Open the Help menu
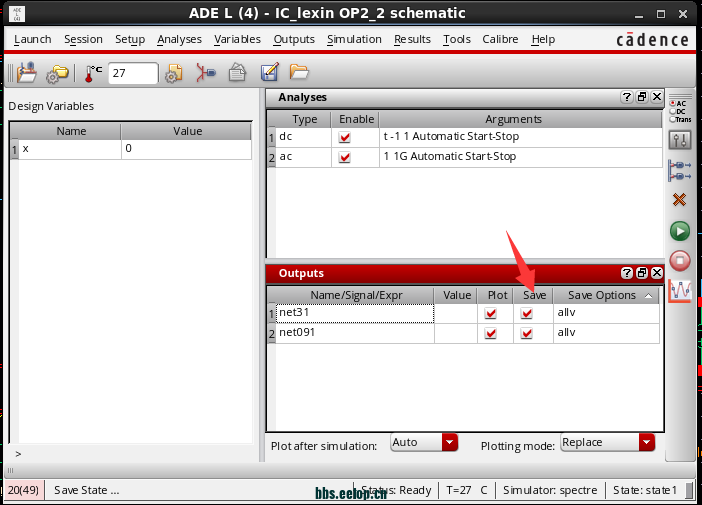This screenshot has width=702, height=505. (543, 39)
